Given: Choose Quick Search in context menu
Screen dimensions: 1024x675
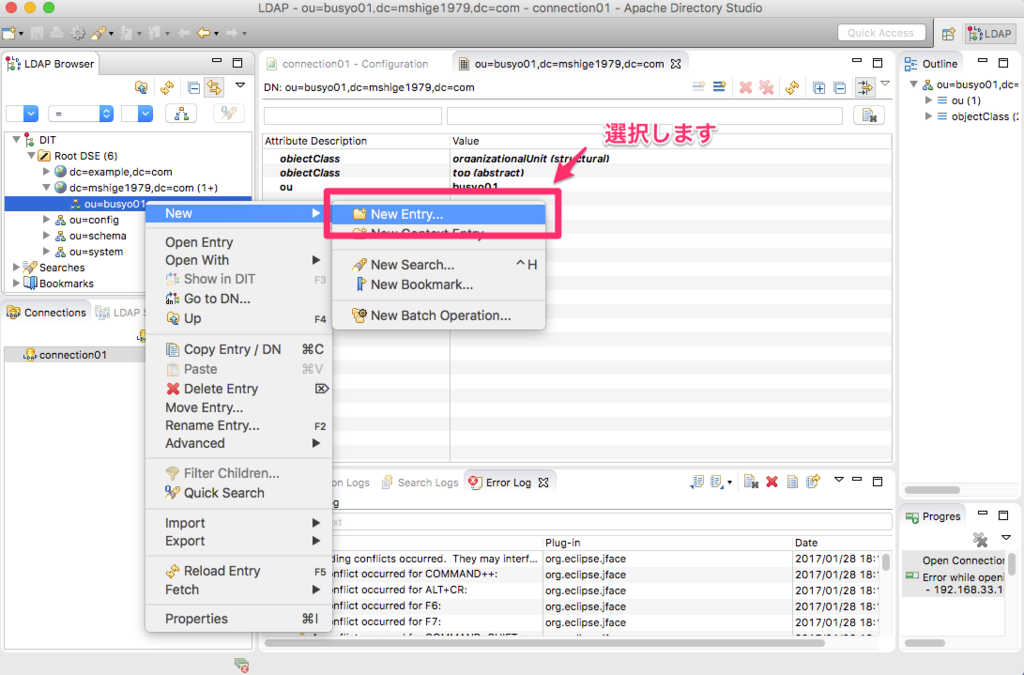Looking at the screenshot, I should (238, 493).
